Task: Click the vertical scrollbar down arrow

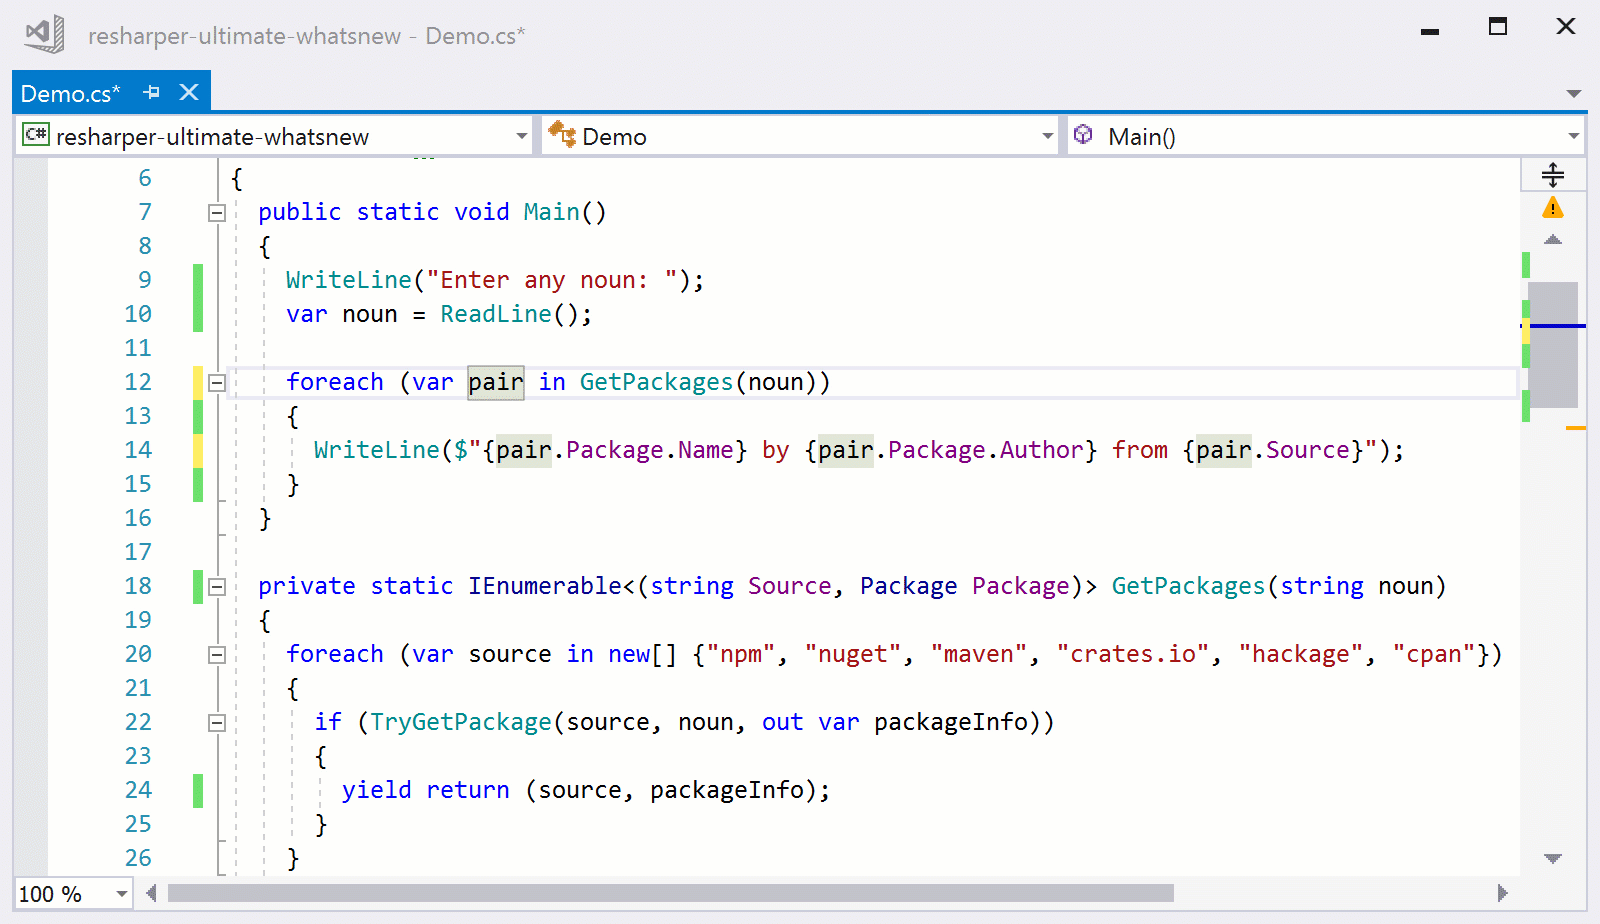Action: [1553, 859]
